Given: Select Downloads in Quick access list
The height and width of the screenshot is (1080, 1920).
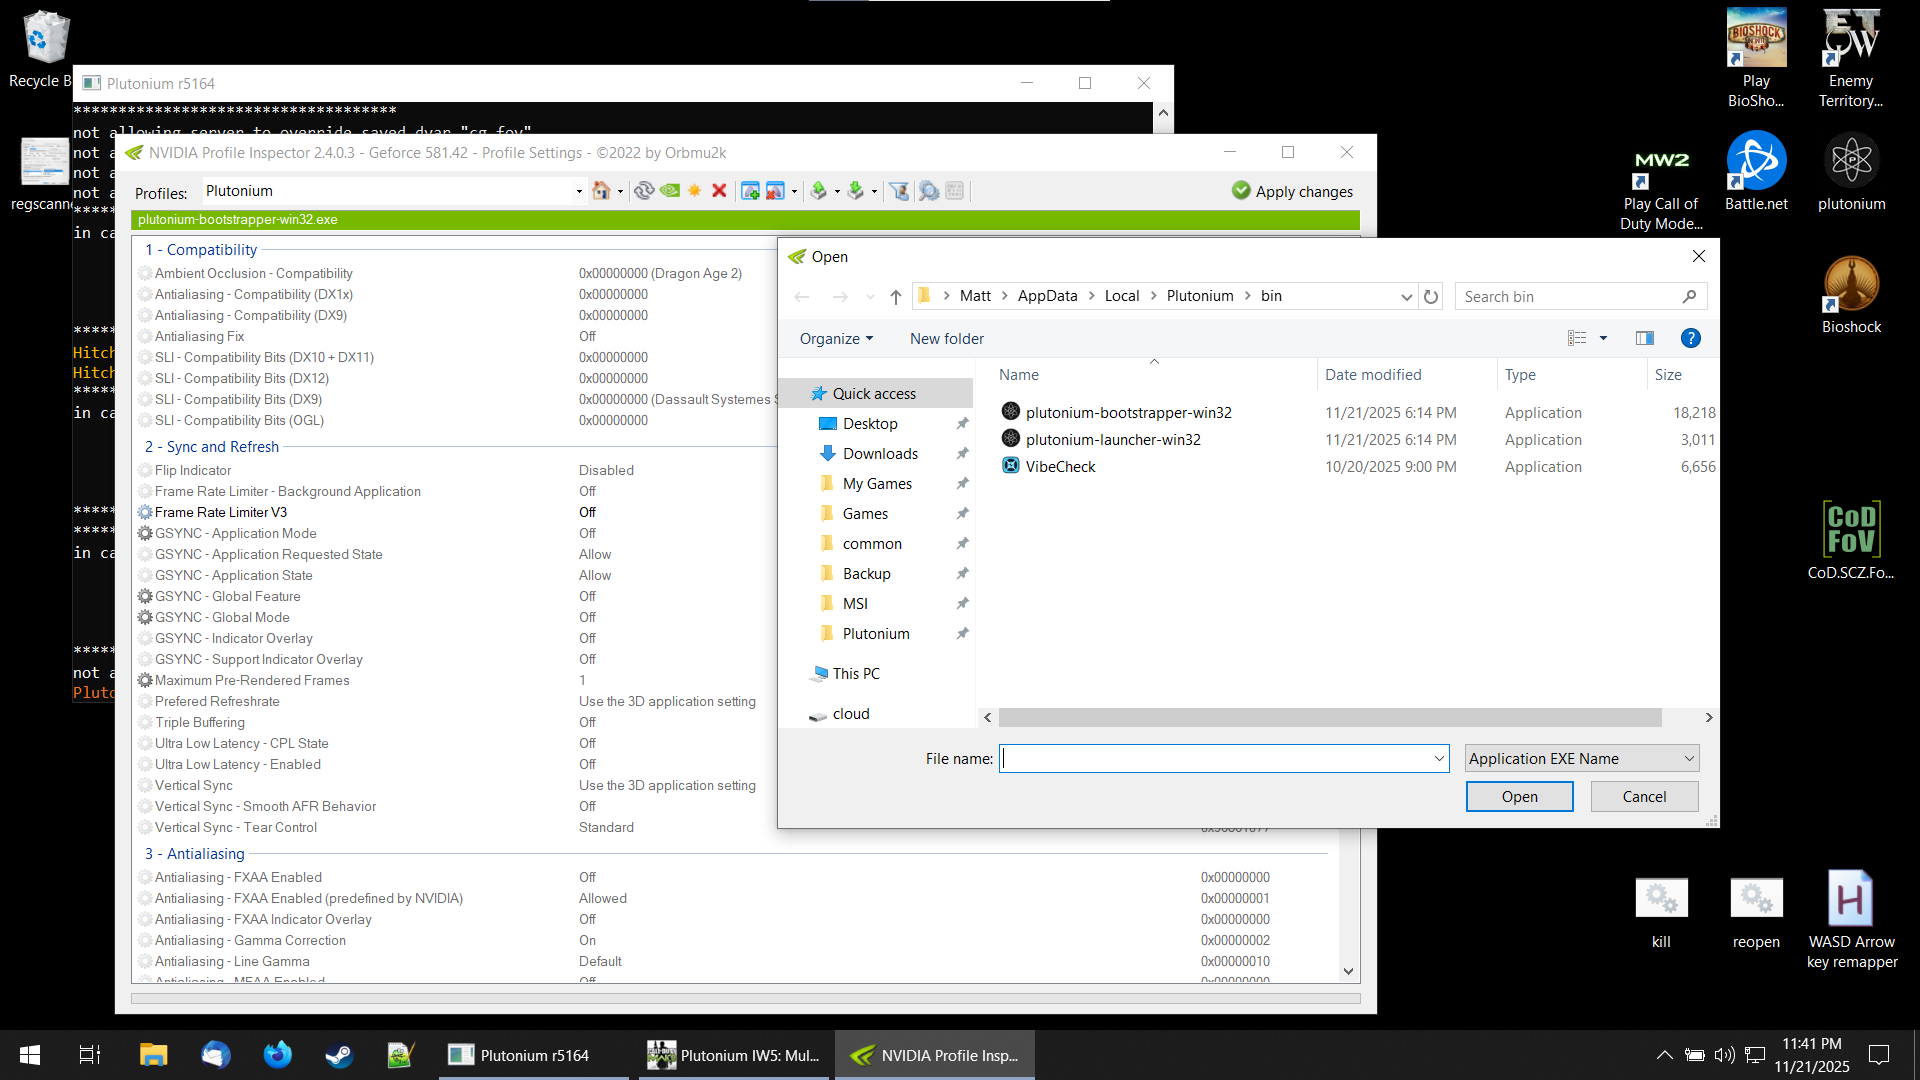Looking at the screenshot, I should [879, 453].
